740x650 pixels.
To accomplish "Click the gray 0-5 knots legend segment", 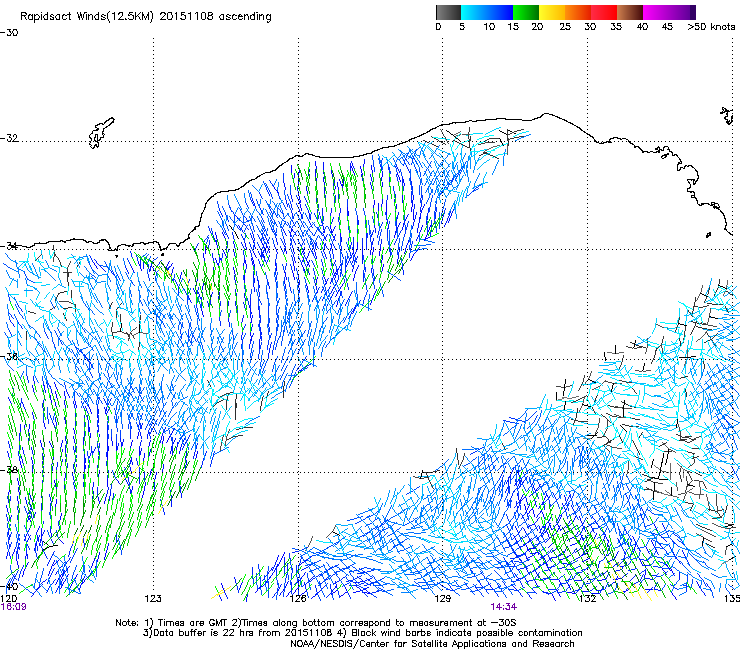I will coord(448,12).
